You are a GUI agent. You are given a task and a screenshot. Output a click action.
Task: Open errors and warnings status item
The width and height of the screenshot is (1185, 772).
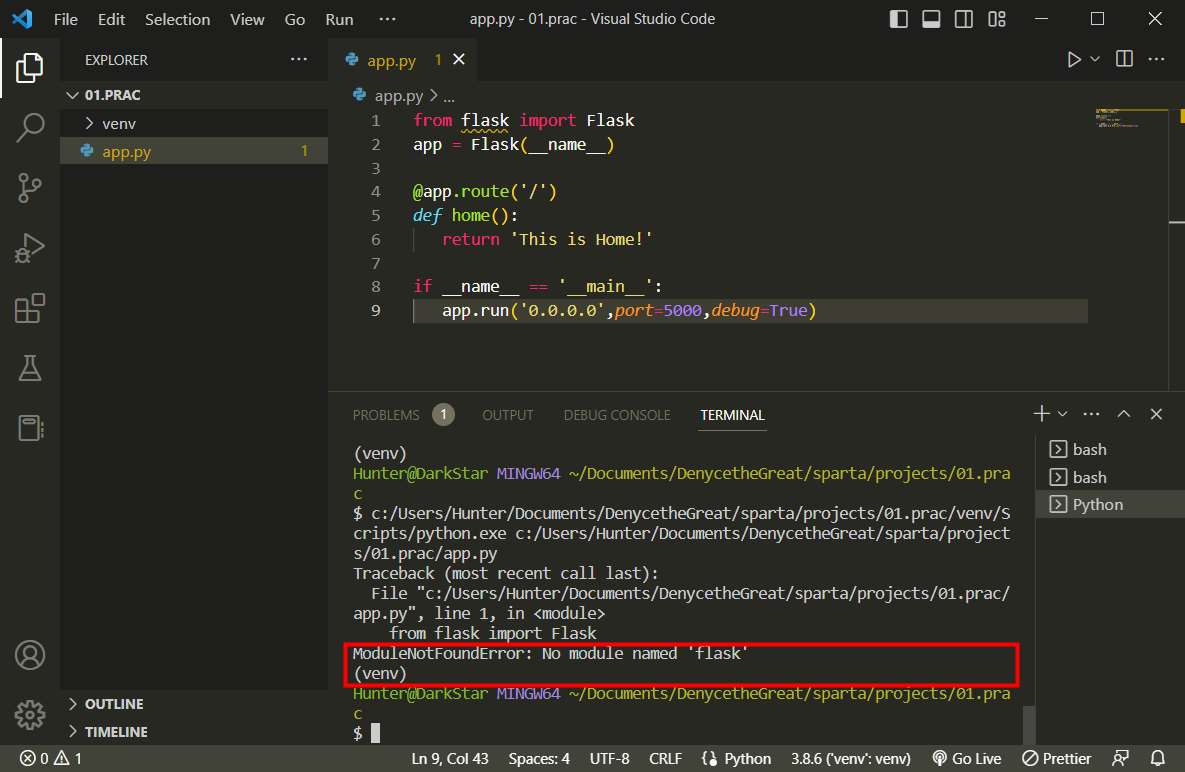click(51, 758)
